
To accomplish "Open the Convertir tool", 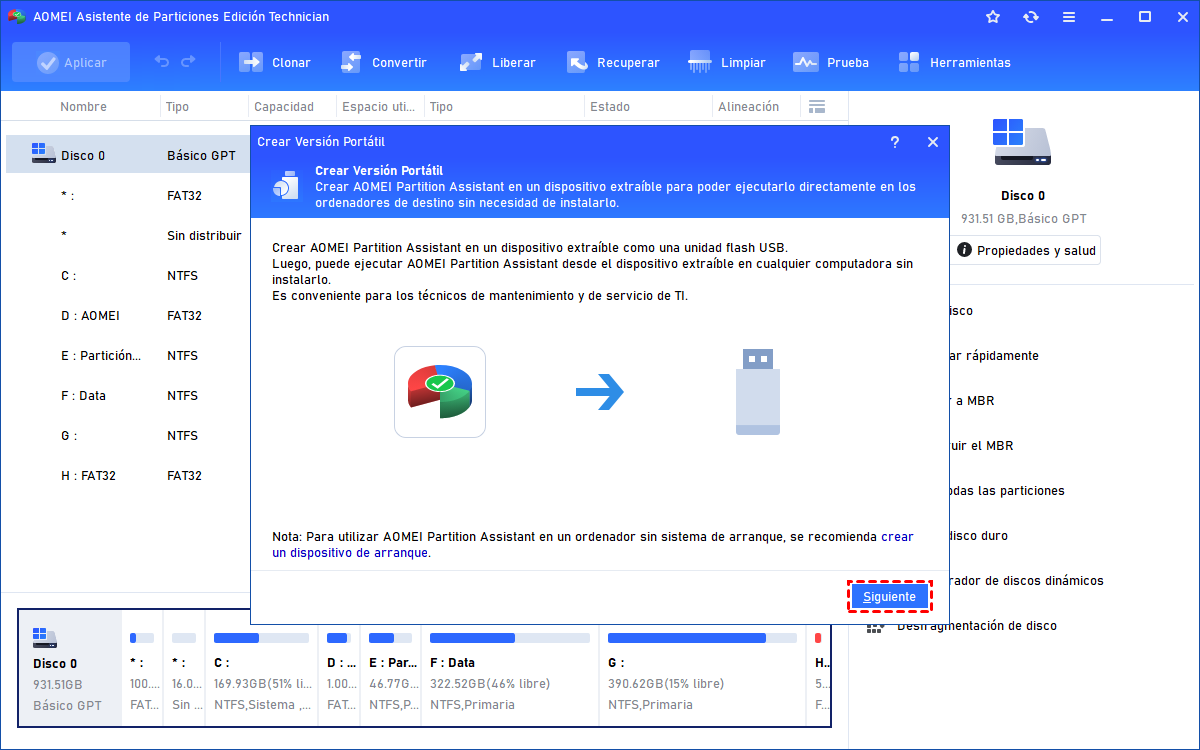I will pyautogui.click(x=383, y=62).
